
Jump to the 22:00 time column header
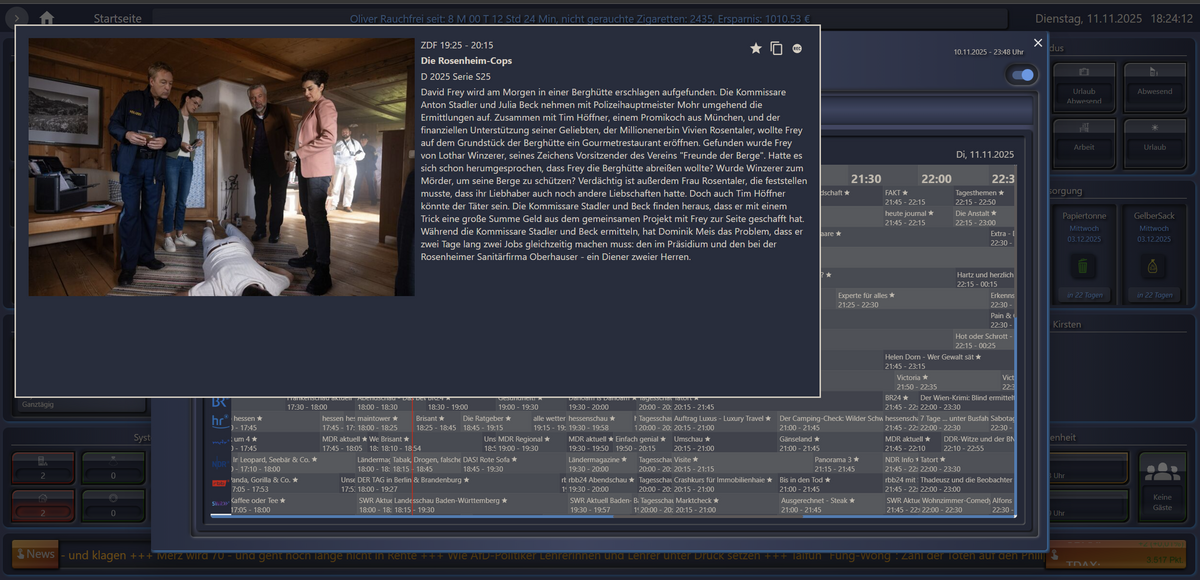point(936,179)
